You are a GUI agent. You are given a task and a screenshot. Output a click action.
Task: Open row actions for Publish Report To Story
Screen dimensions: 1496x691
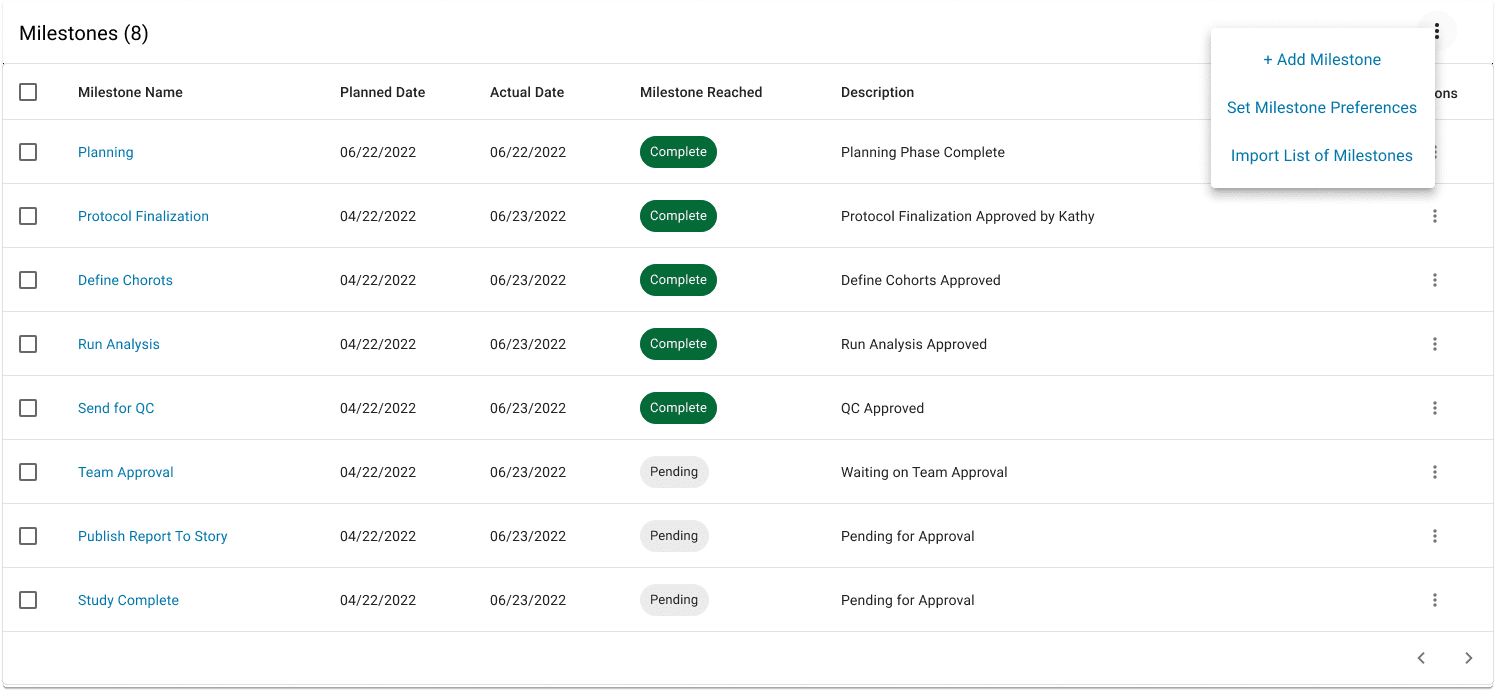pyautogui.click(x=1435, y=536)
